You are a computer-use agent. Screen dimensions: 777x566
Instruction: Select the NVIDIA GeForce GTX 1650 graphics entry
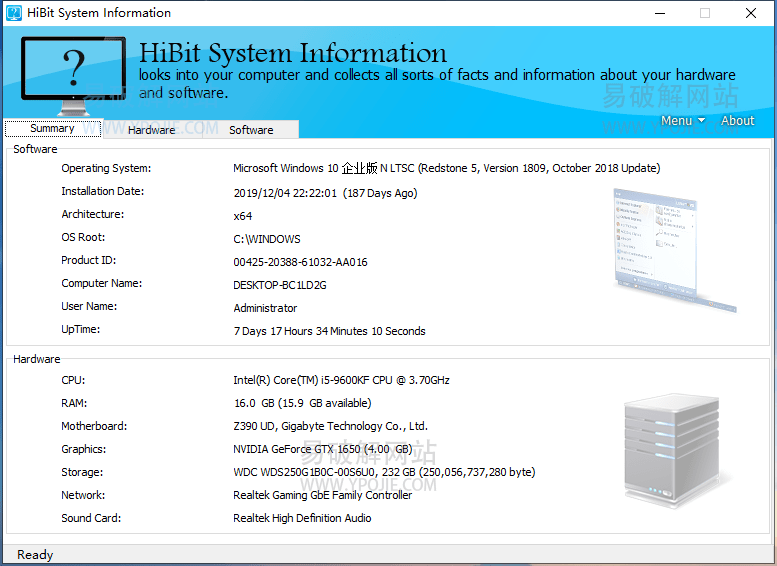tap(324, 450)
